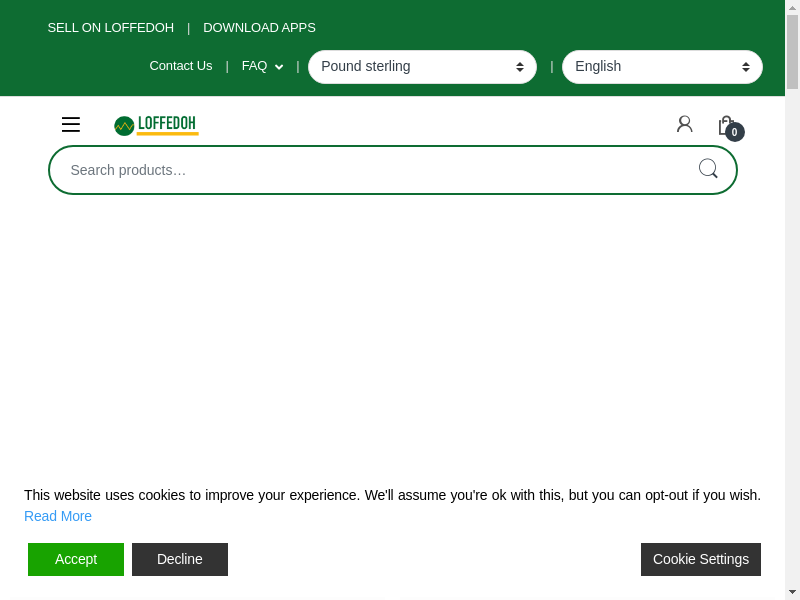Click the search magnifier icon
Viewport: 800px width, 600px height.
click(708, 169)
